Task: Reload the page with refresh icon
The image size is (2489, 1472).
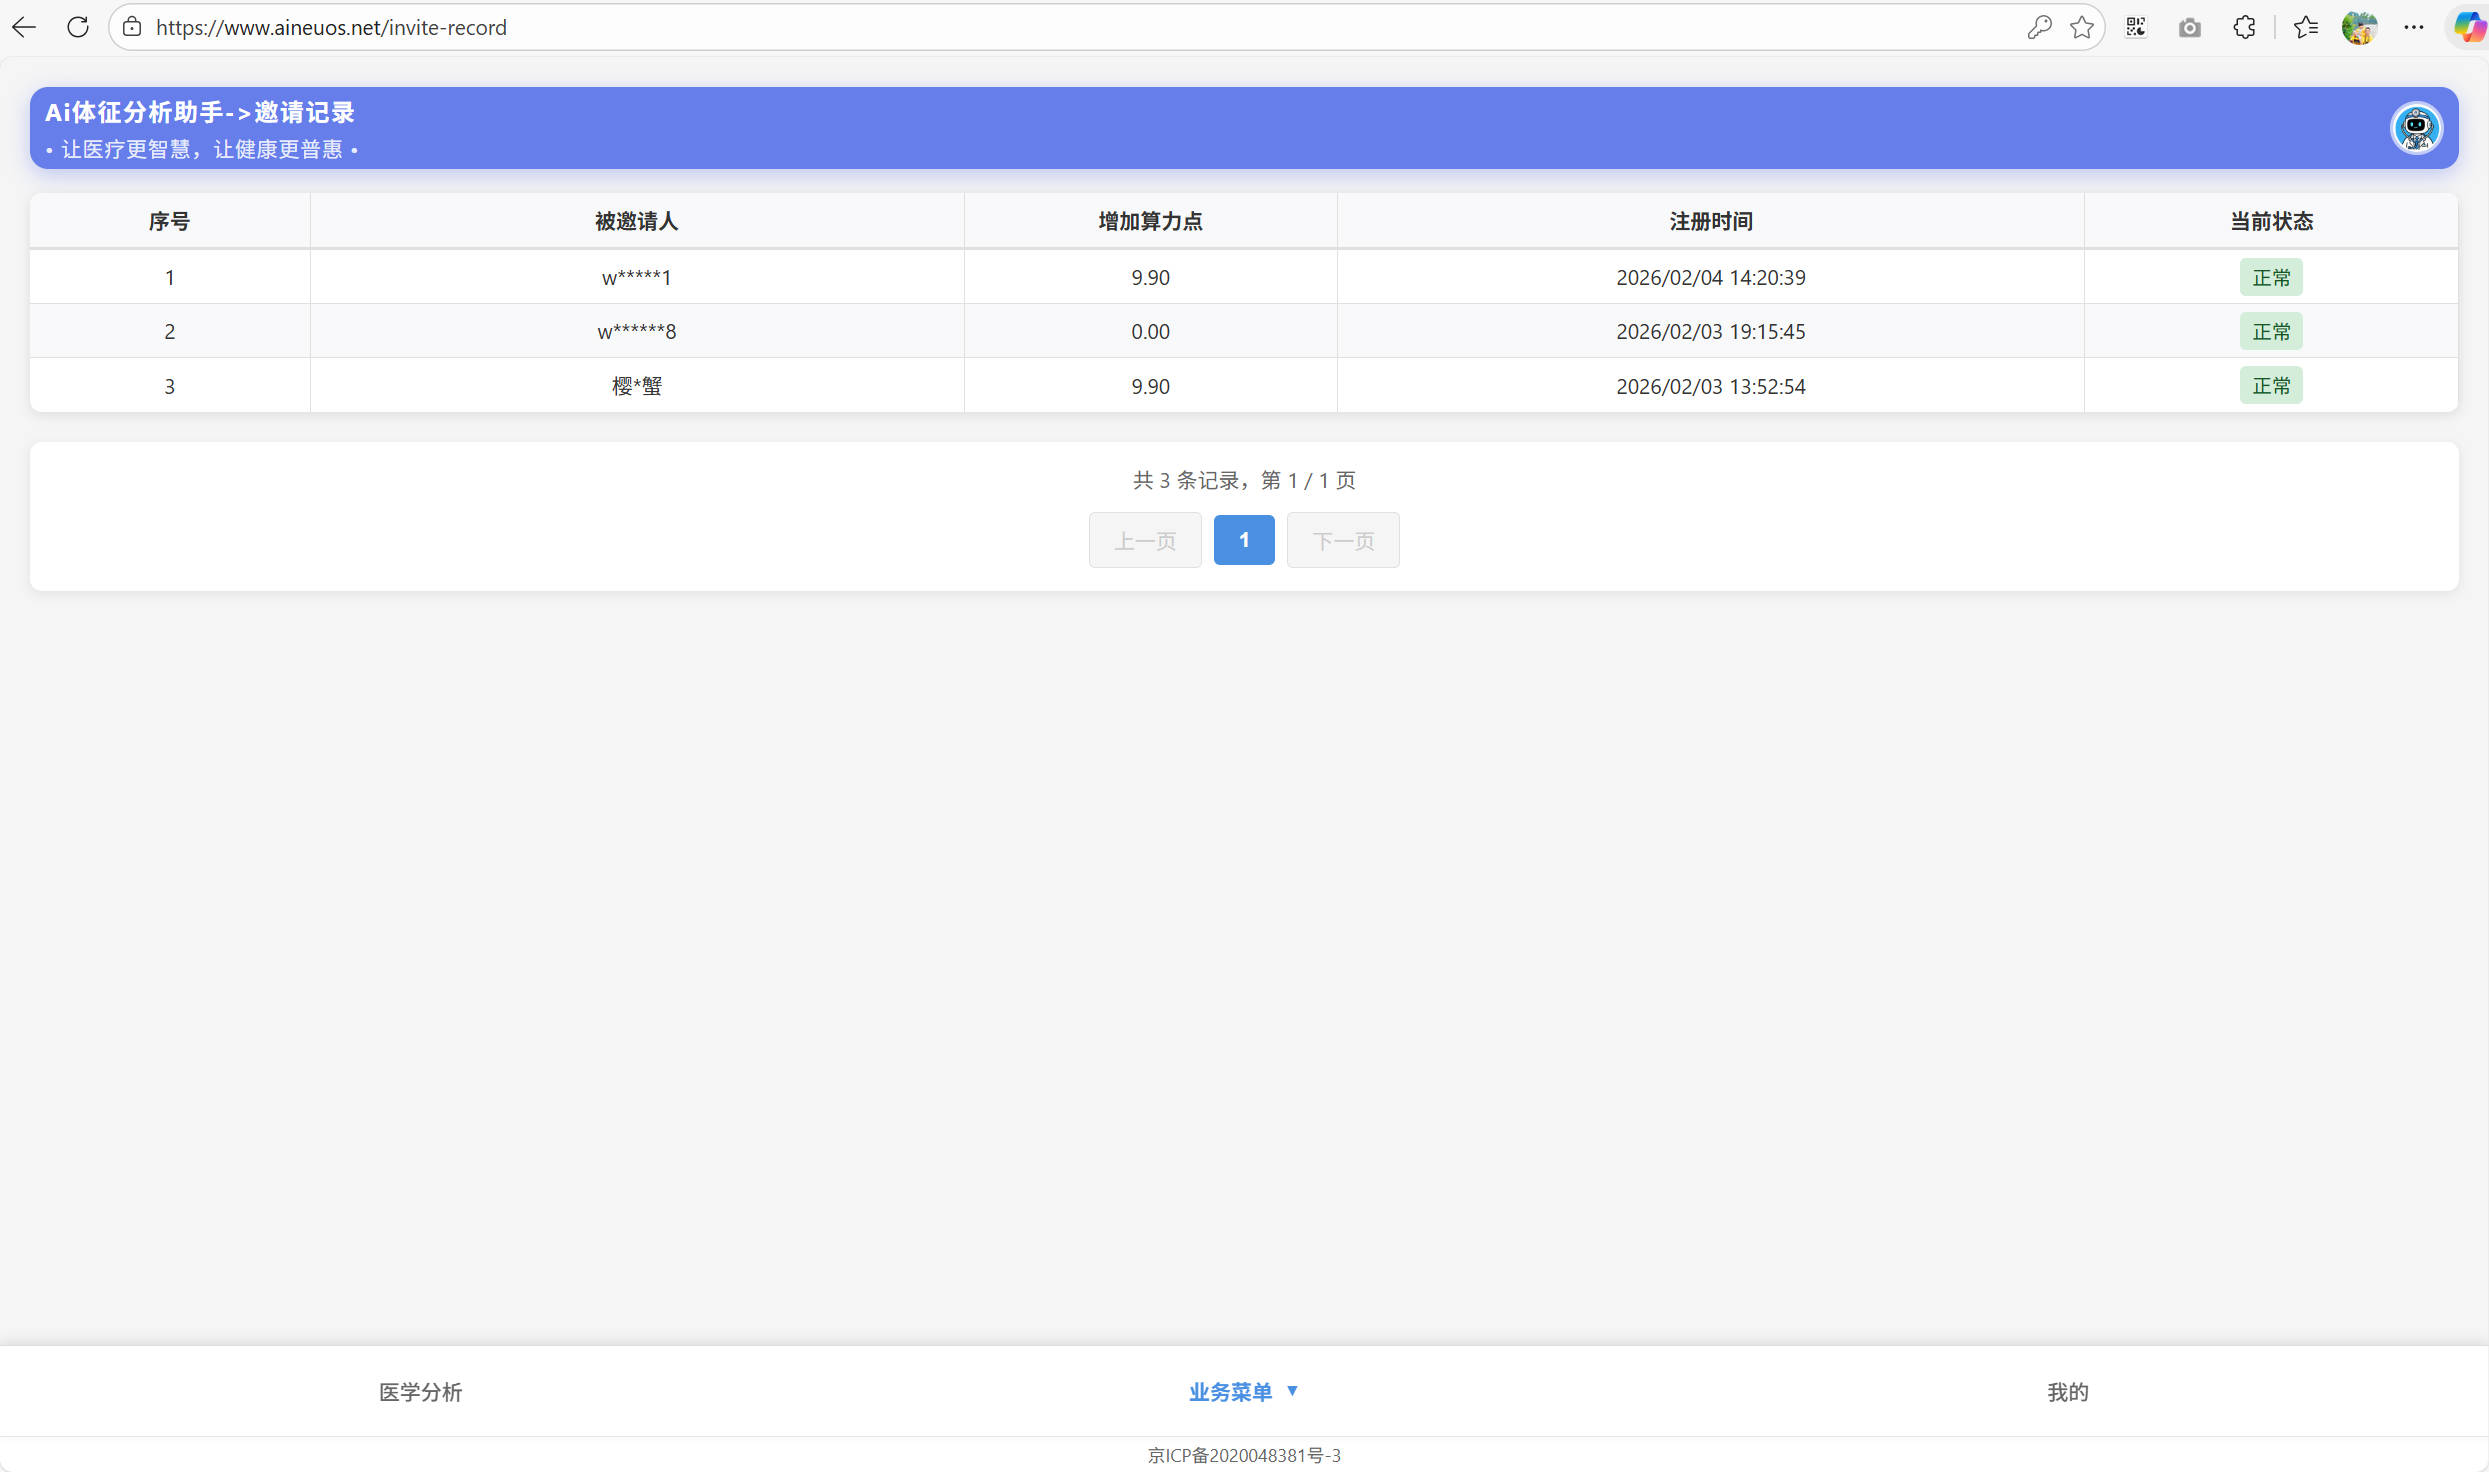Action: pos(78,28)
